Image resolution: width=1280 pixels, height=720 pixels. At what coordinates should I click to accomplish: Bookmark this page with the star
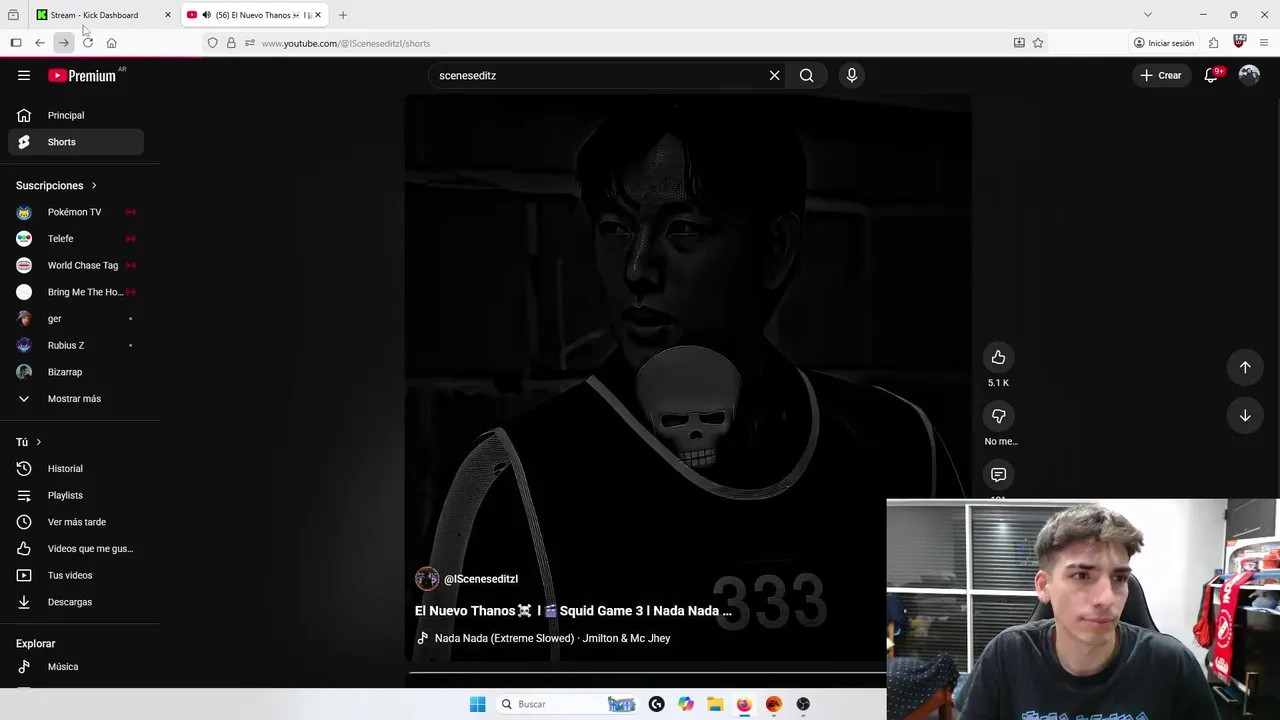pyautogui.click(x=1038, y=43)
